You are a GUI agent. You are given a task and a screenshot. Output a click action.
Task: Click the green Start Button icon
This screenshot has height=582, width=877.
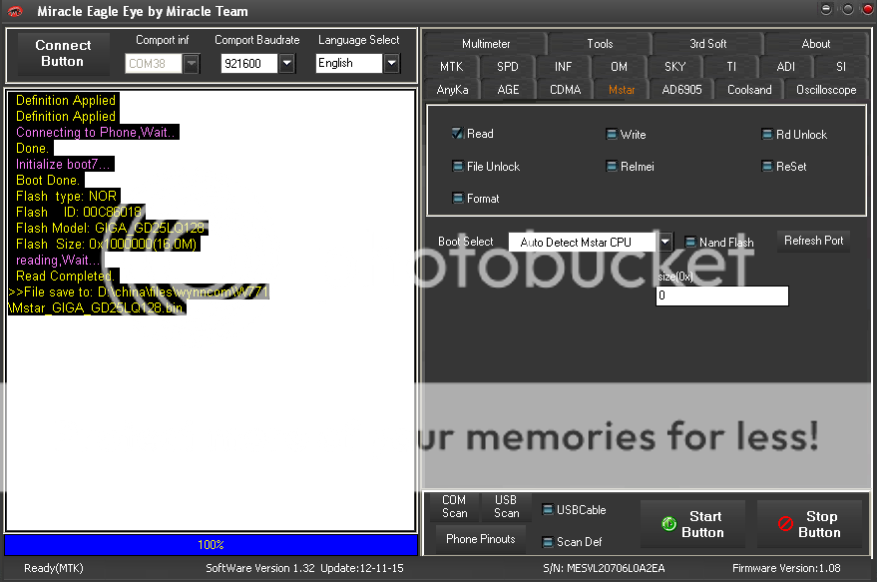[669, 524]
